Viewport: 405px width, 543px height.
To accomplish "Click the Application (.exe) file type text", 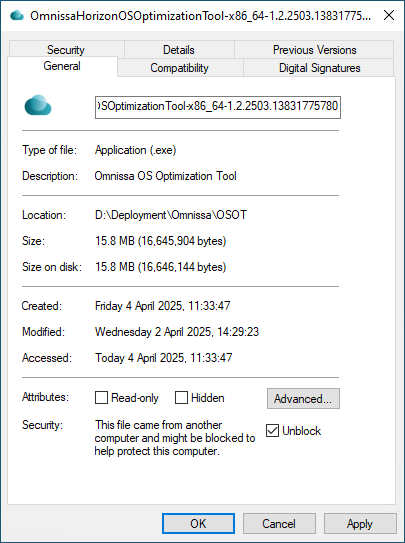I will pyautogui.click(x=136, y=150).
